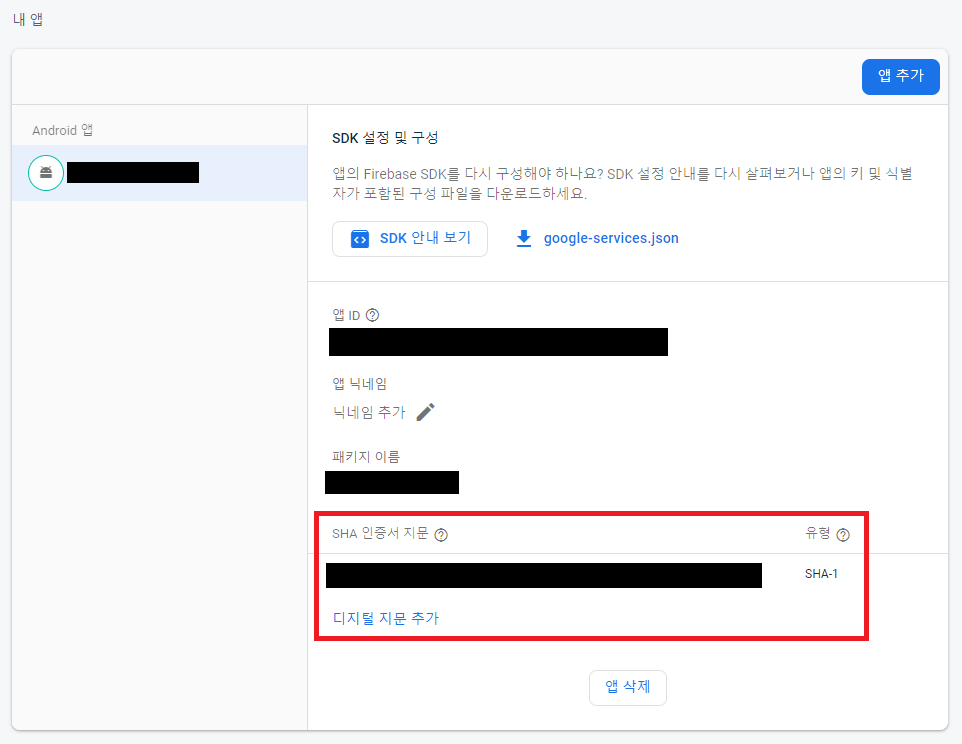Click the Android 앱 section label
Screen dimensions: 962x744
pos(63,130)
